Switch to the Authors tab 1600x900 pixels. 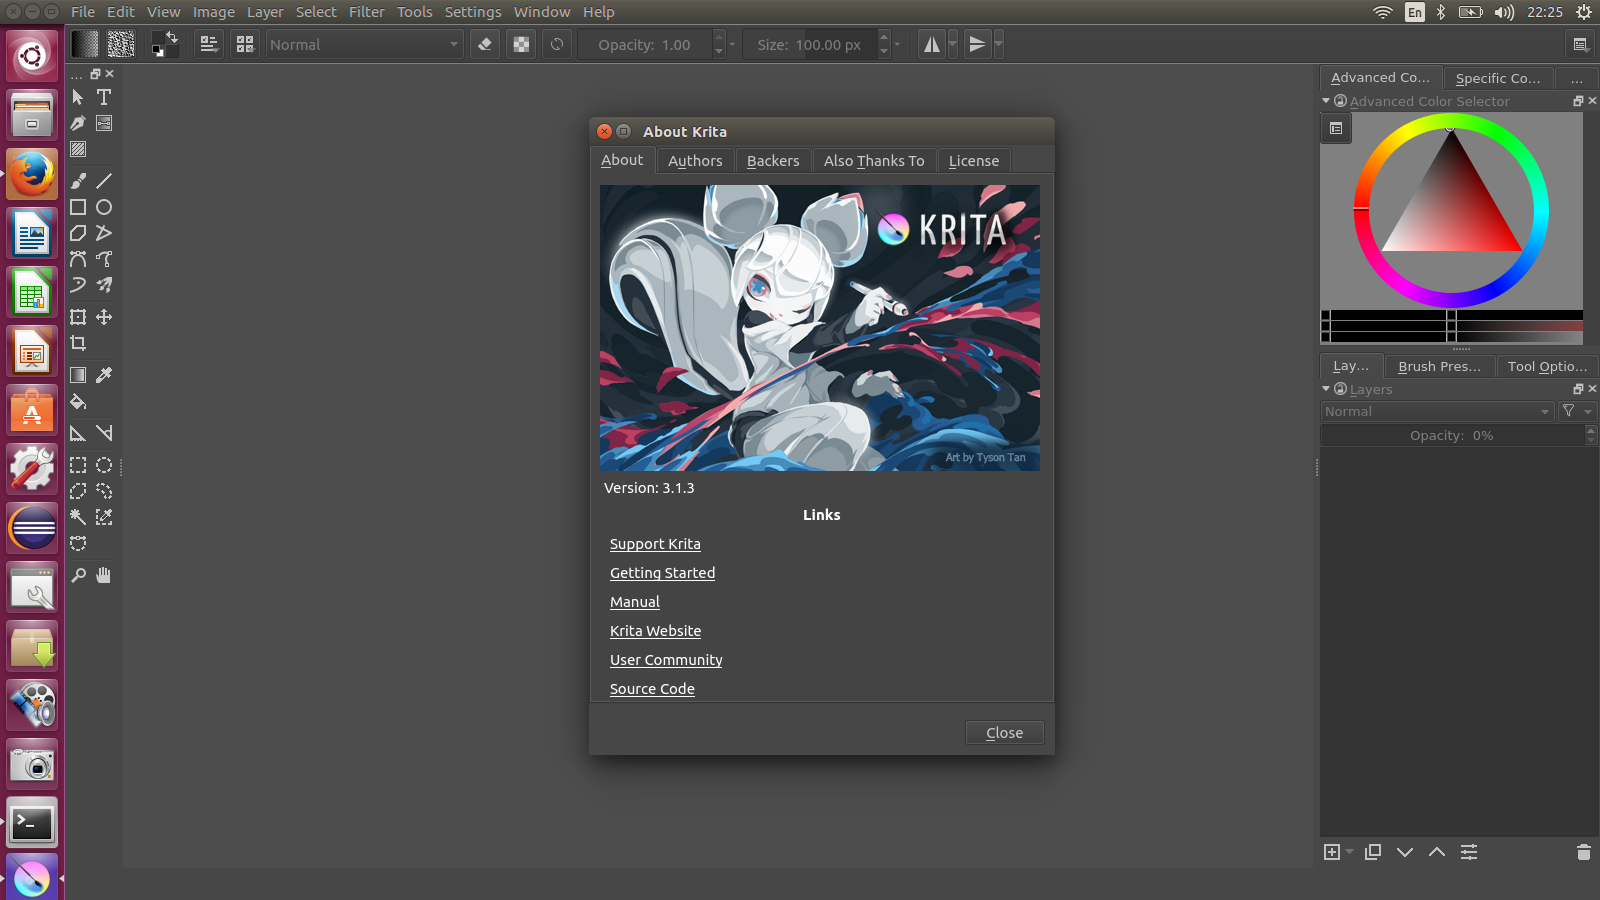pyautogui.click(x=694, y=160)
